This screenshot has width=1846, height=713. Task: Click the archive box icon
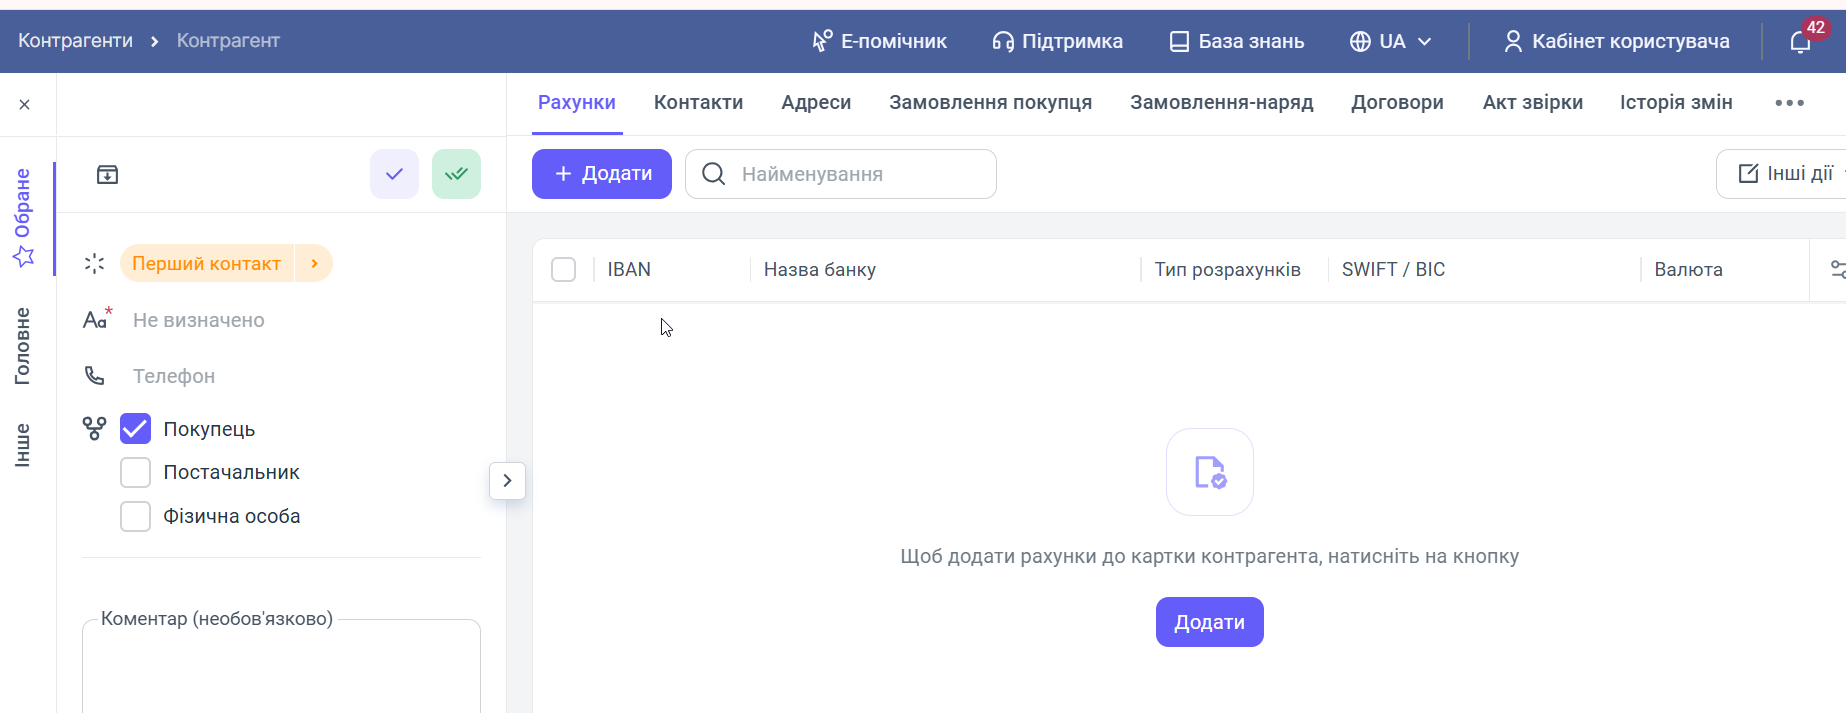(x=107, y=175)
